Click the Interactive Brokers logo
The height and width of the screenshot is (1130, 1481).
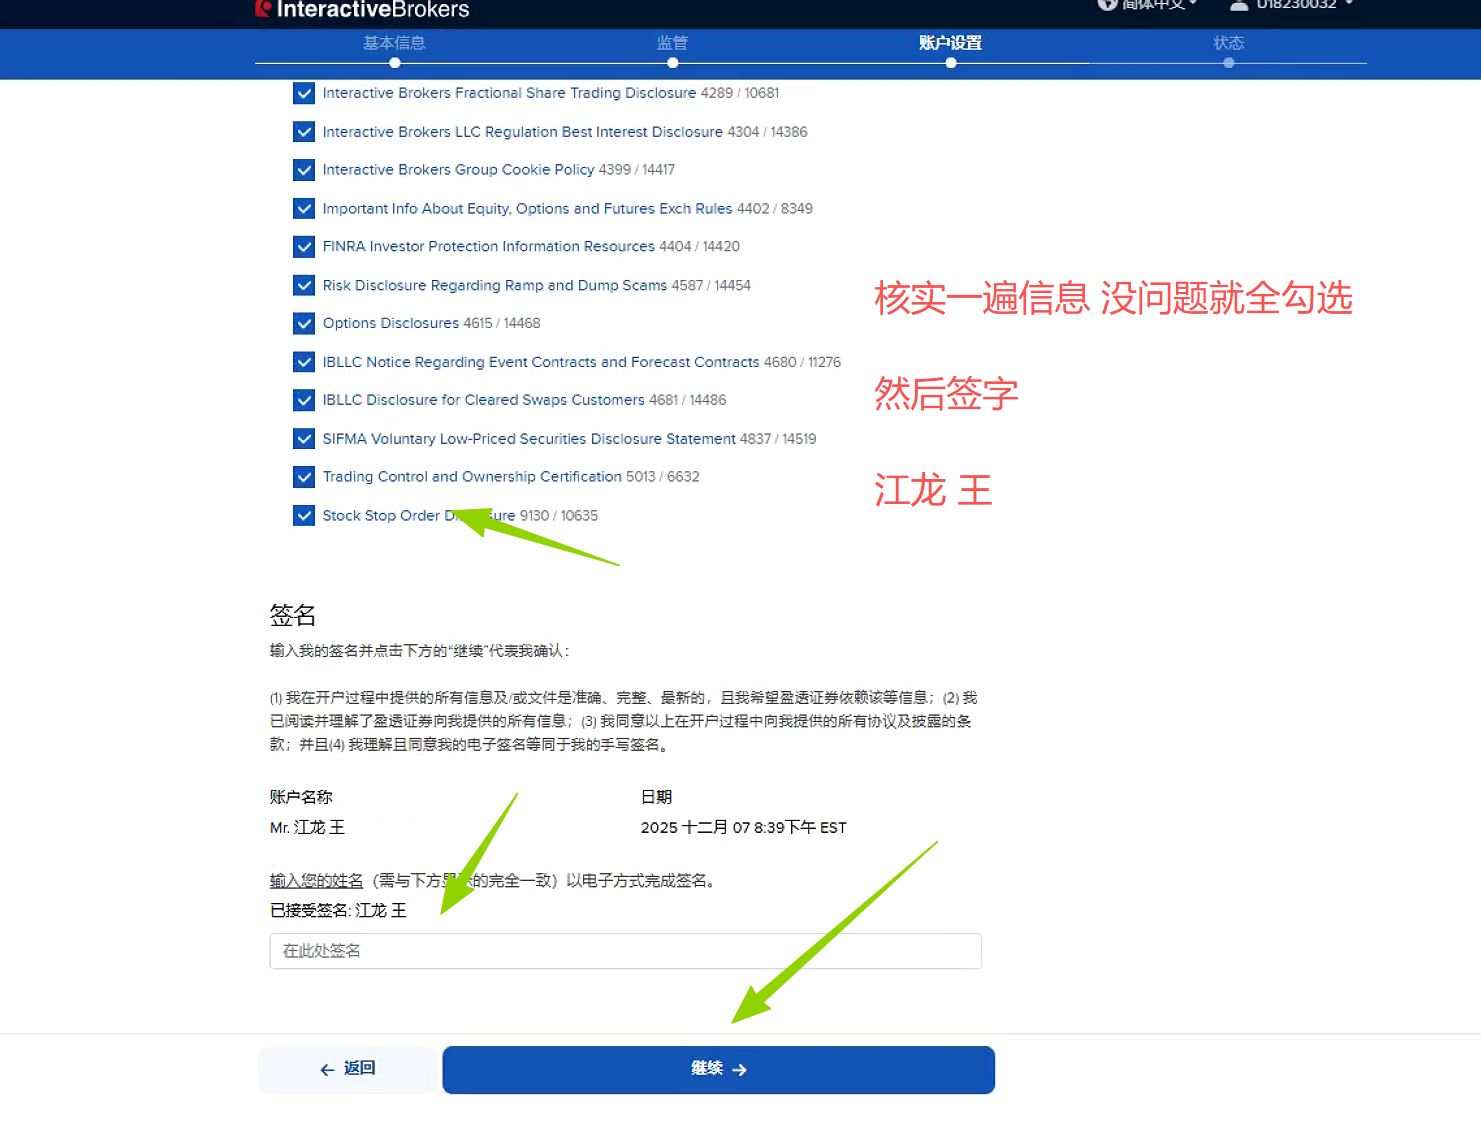(x=362, y=10)
